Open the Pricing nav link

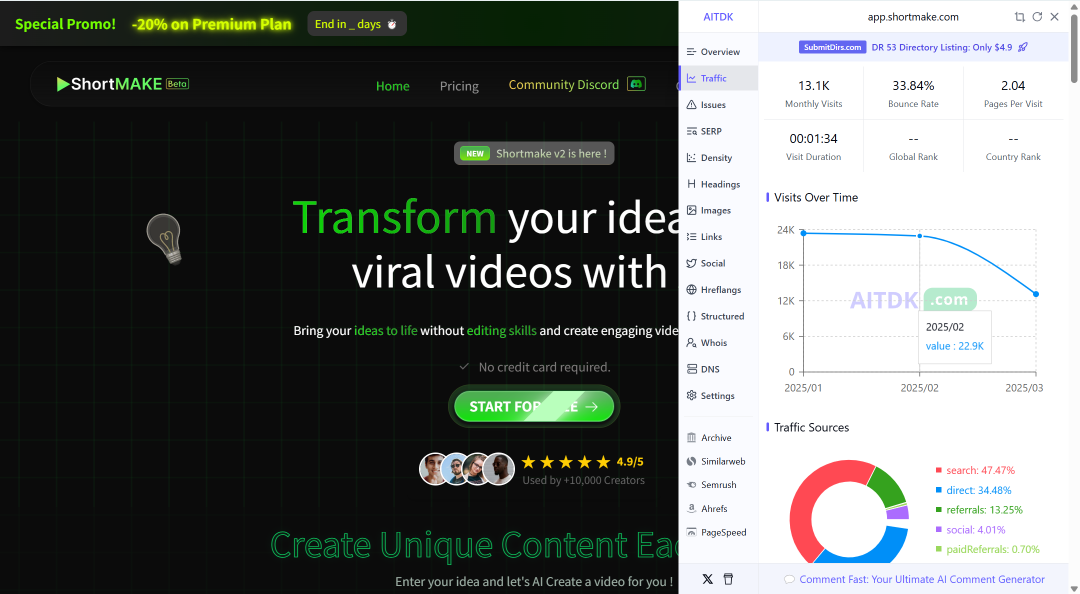(459, 86)
